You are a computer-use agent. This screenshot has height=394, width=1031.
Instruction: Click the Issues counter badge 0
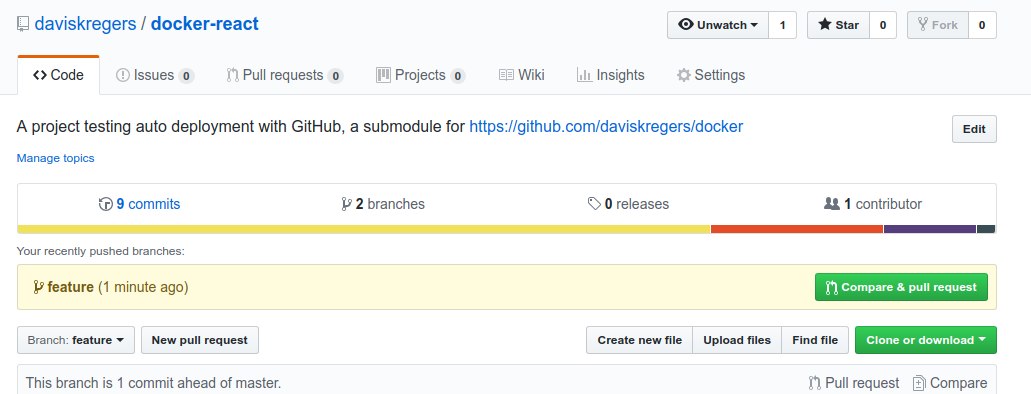[x=186, y=76]
